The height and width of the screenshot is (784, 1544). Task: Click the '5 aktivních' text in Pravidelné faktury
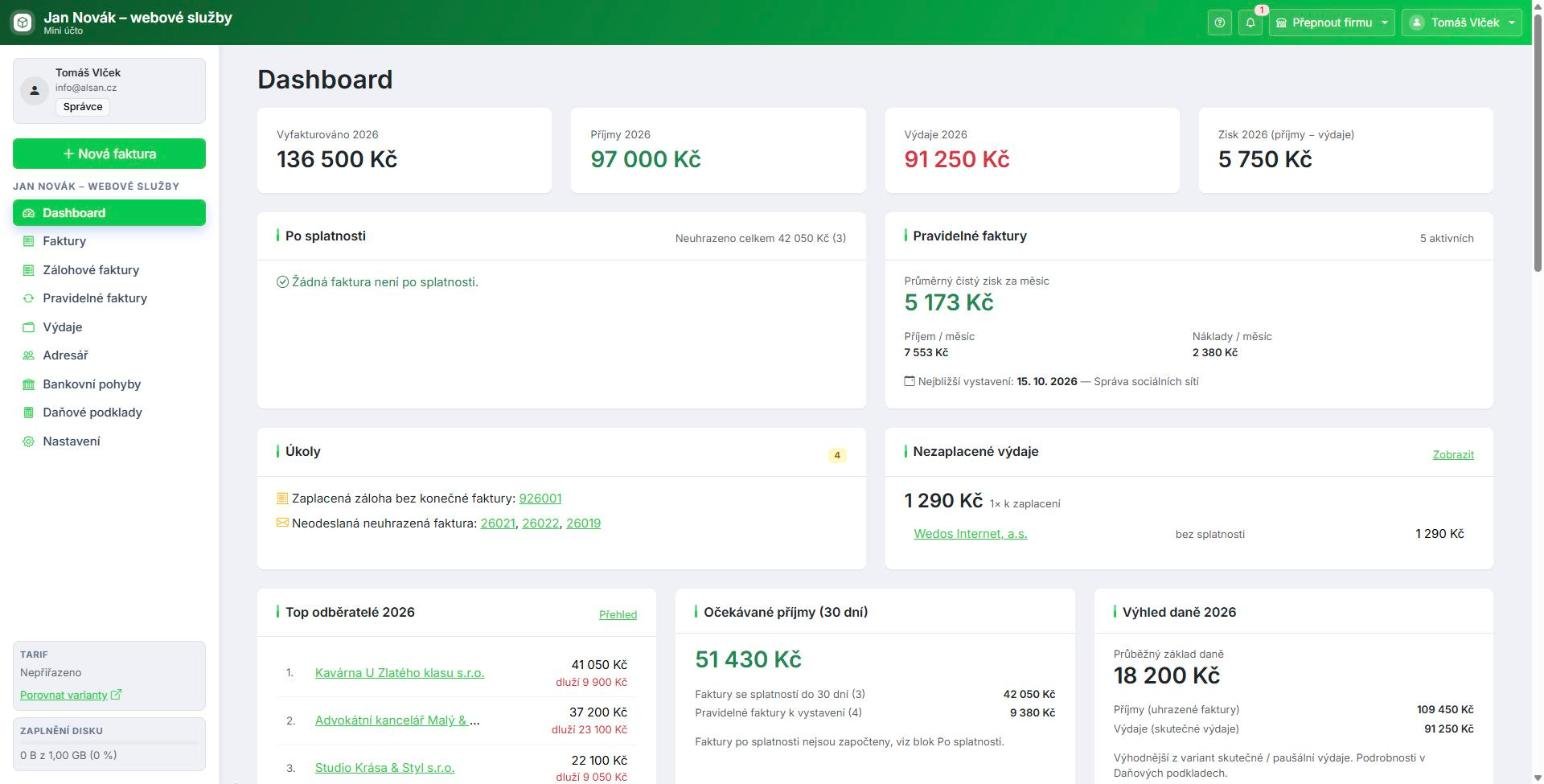coord(1446,238)
